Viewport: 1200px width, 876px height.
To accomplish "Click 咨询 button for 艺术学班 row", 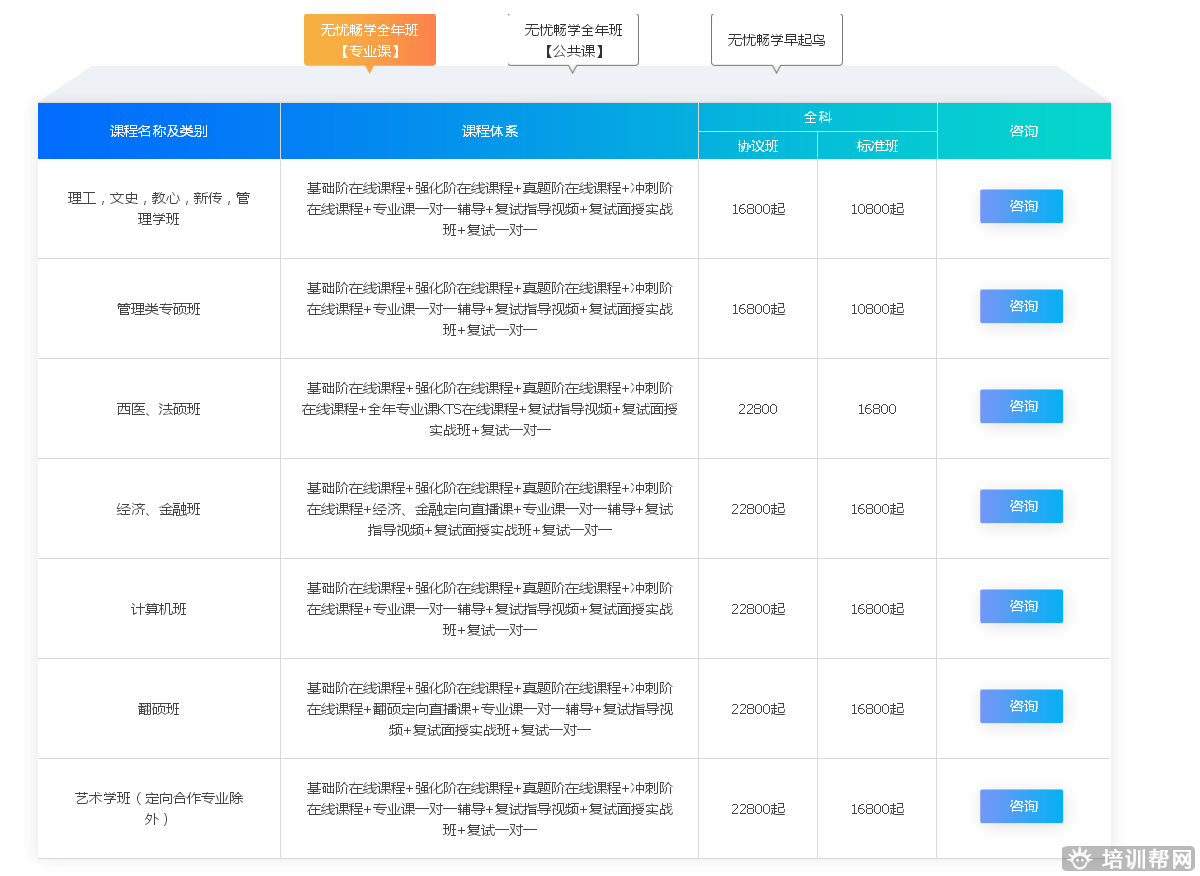I will coord(1021,806).
